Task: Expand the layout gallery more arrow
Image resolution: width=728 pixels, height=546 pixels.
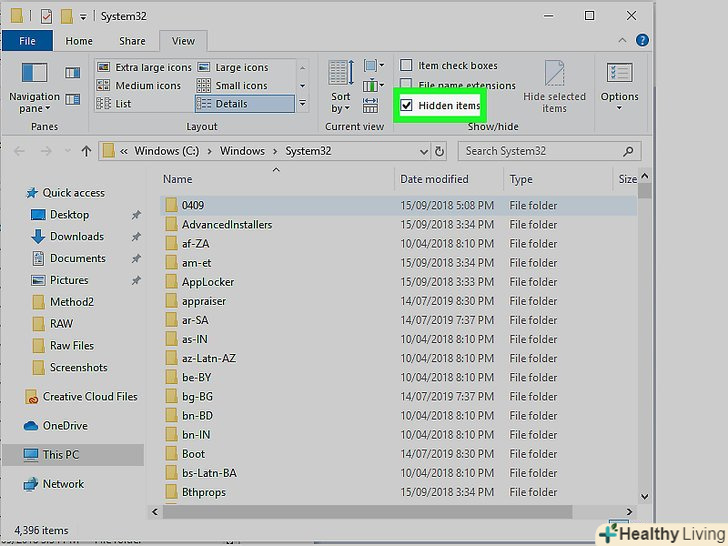Action: (x=302, y=104)
